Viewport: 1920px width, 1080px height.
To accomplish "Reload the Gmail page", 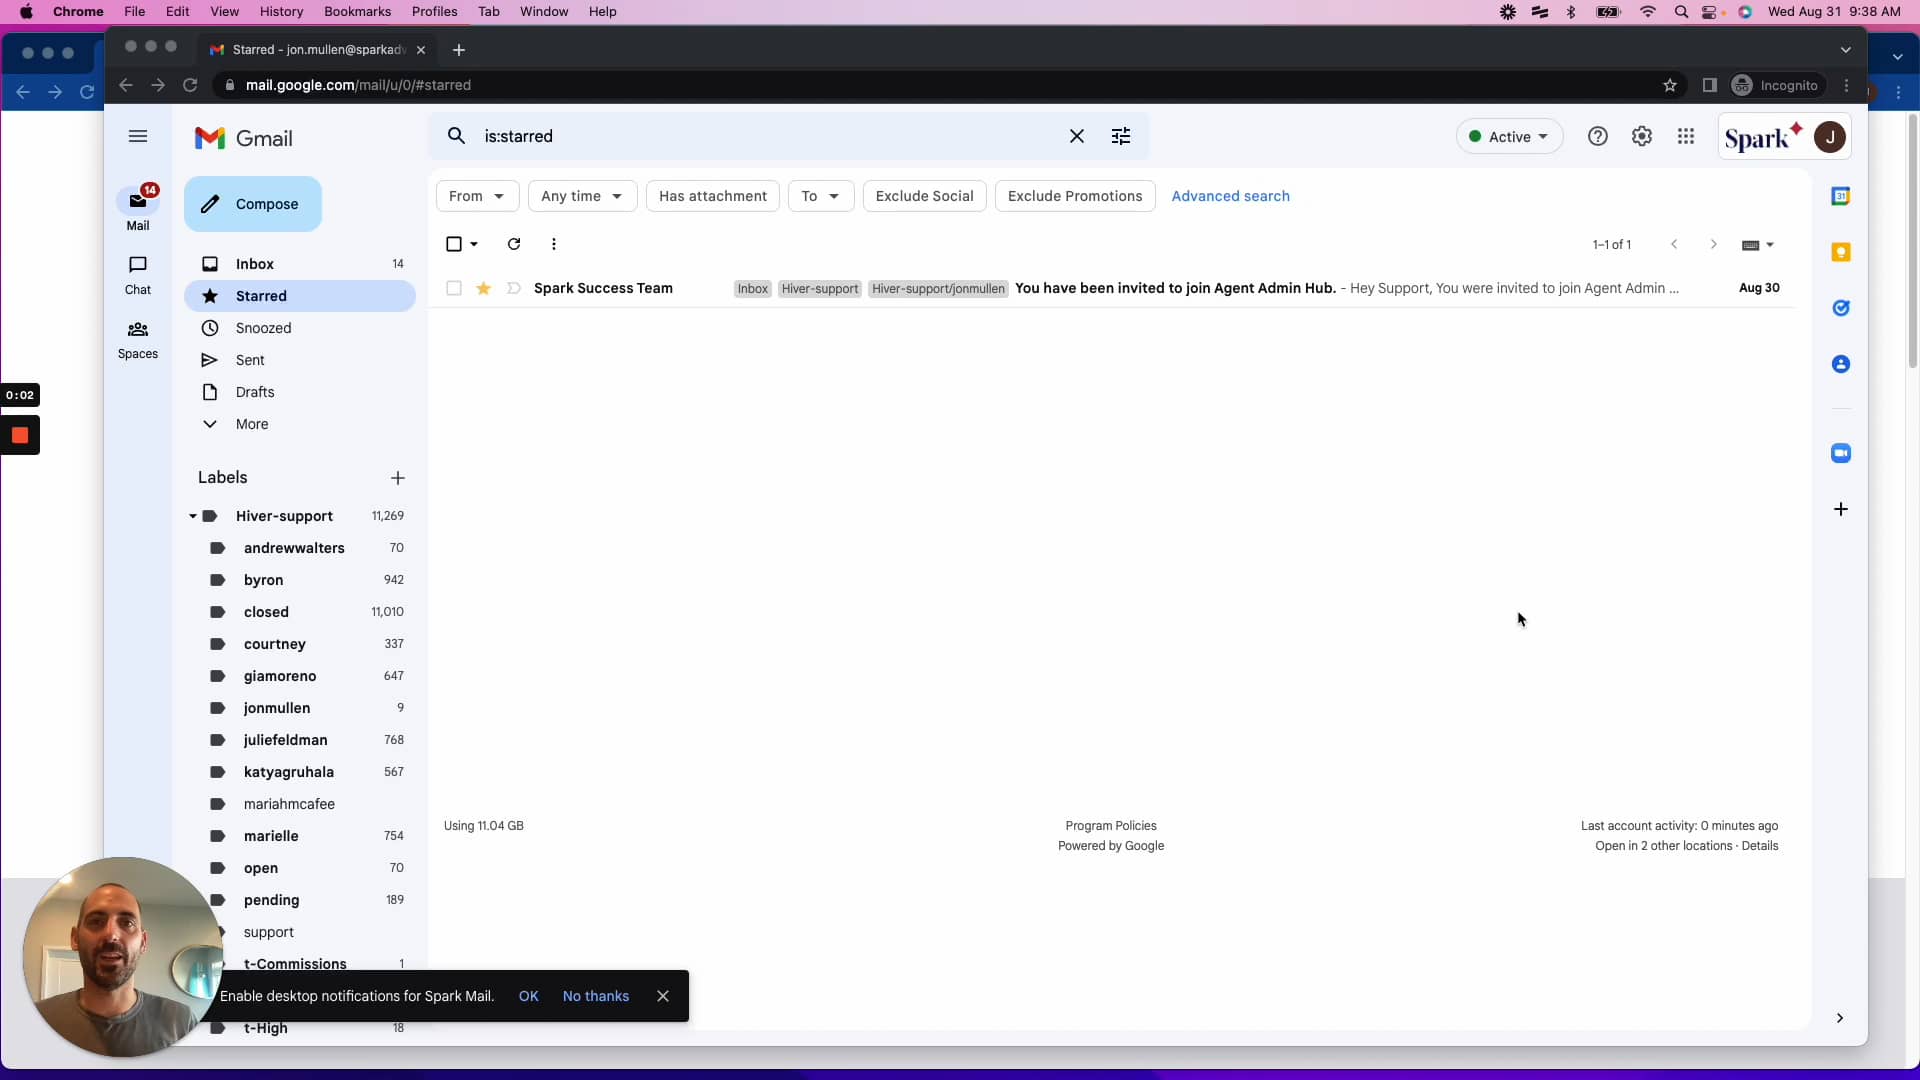I will (x=190, y=85).
